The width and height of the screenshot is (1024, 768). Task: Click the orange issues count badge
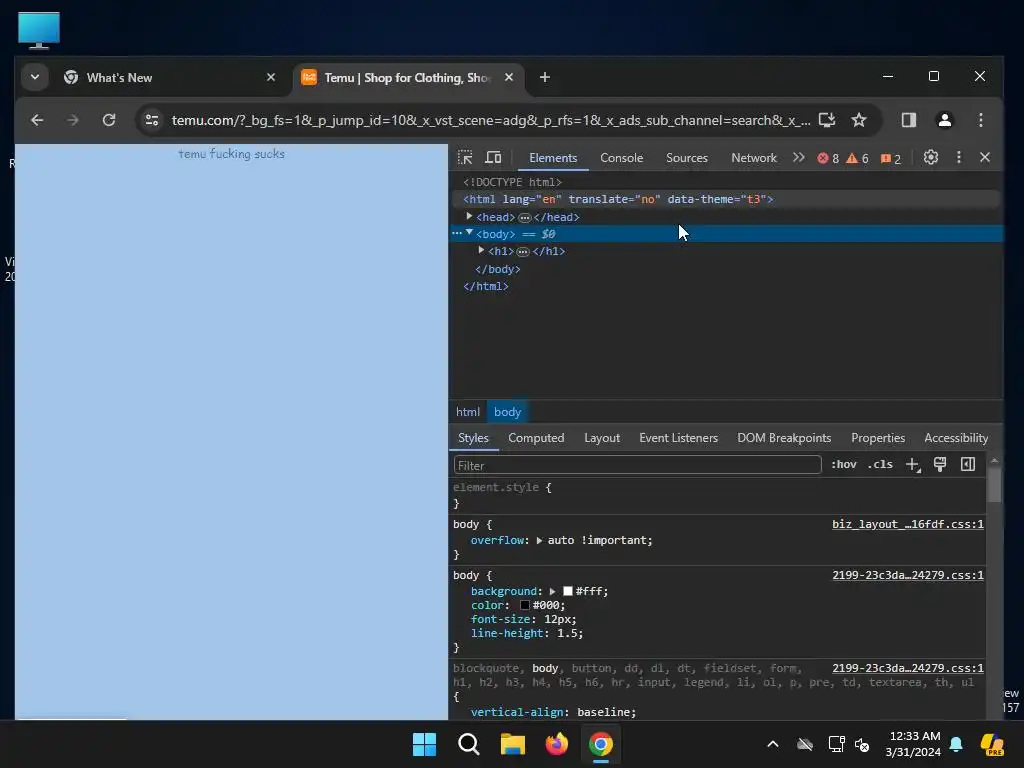click(x=891, y=158)
